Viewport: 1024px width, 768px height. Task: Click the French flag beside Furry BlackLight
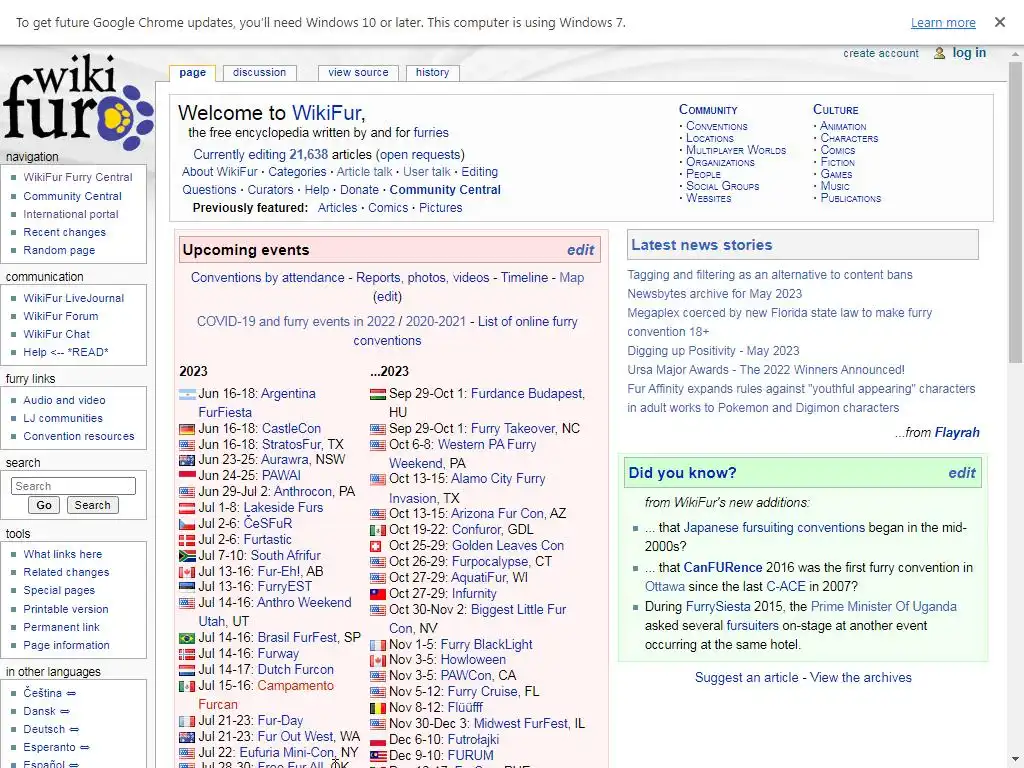(377, 645)
